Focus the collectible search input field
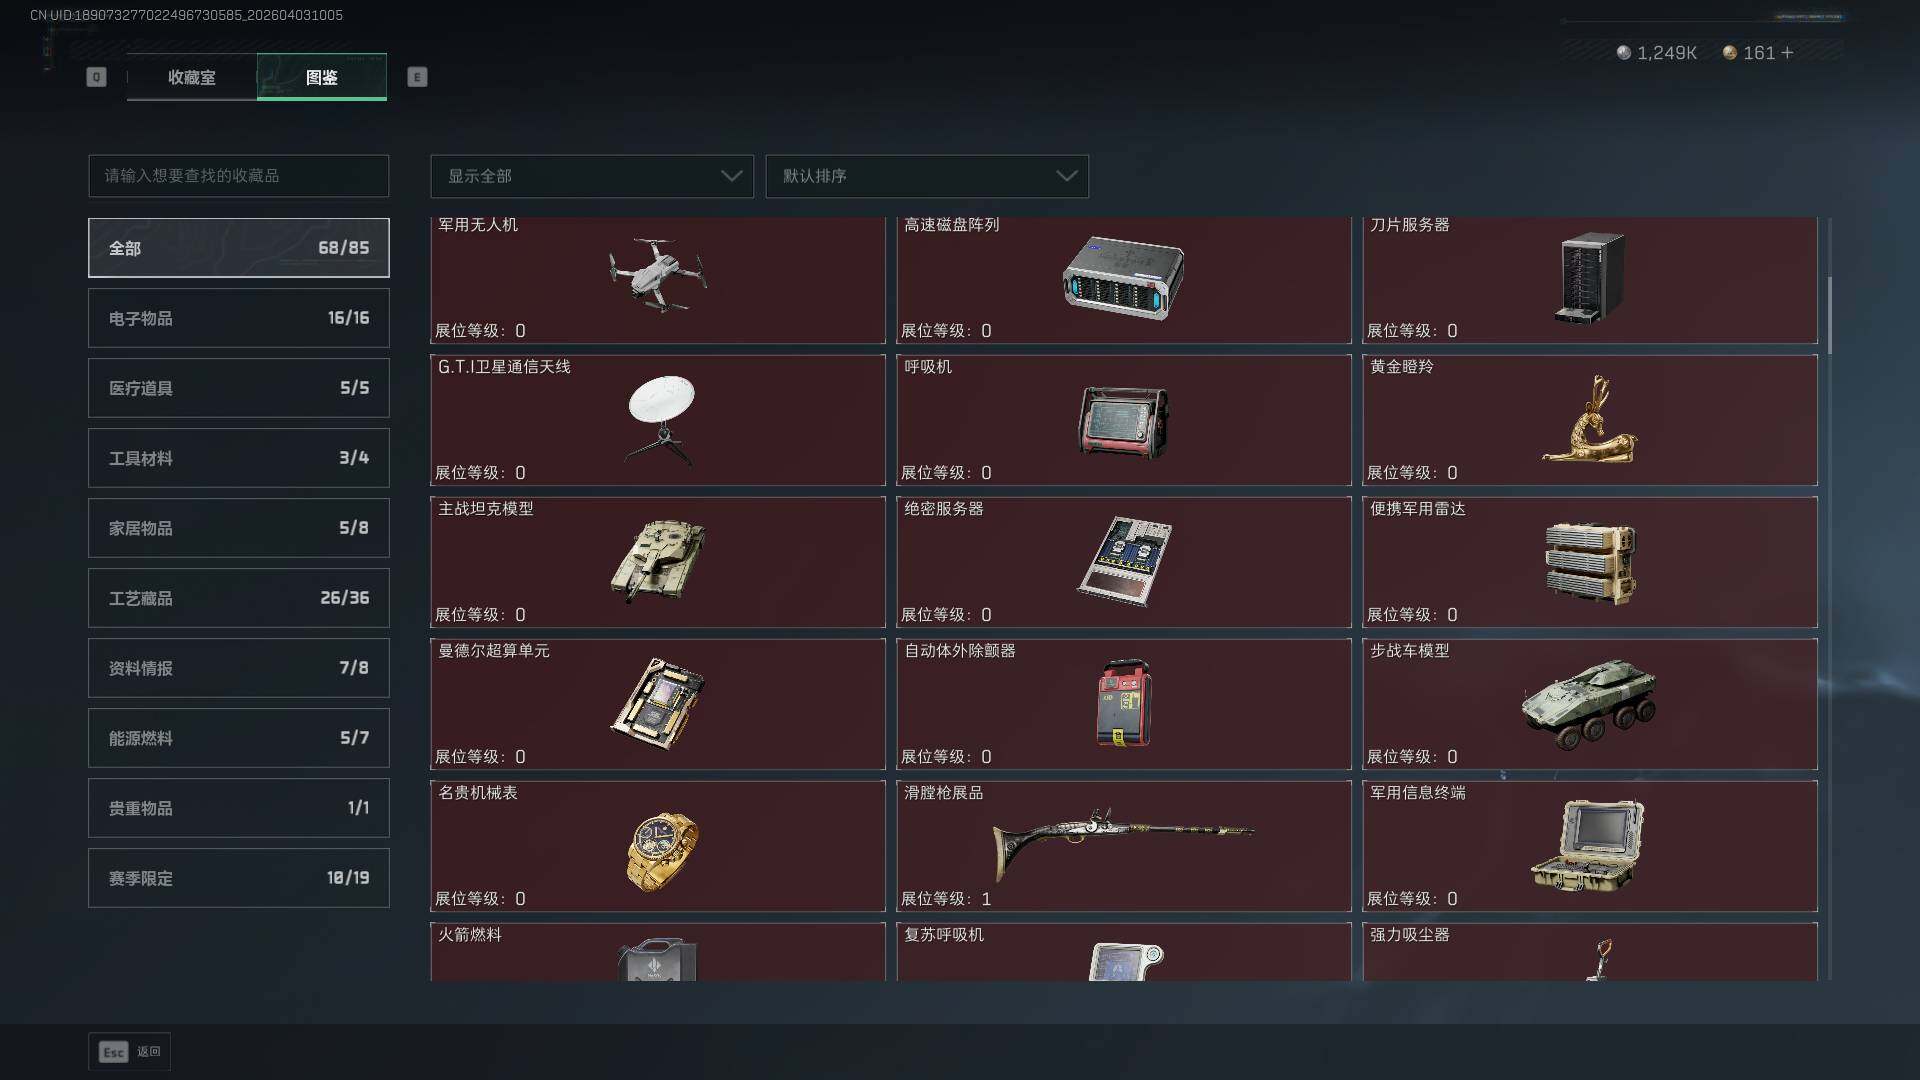The image size is (1920, 1080). coord(239,176)
